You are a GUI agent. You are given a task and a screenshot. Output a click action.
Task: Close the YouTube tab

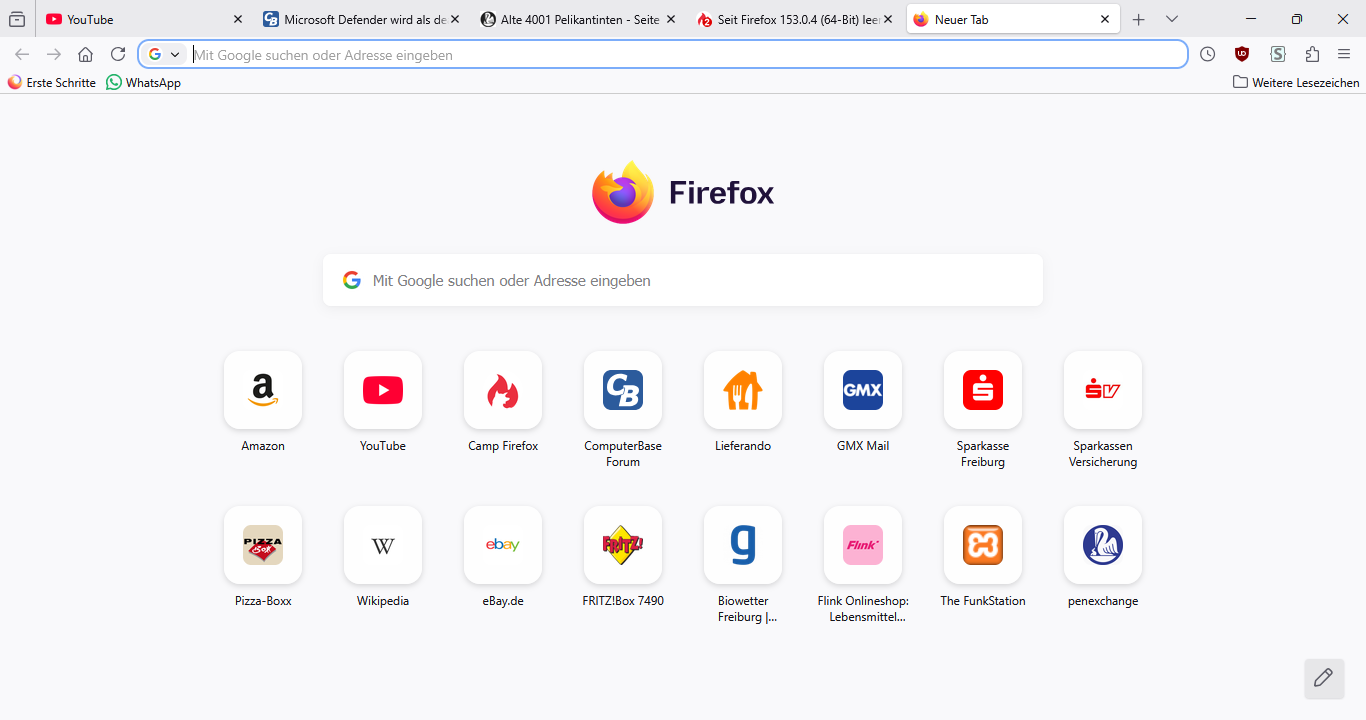click(238, 19)
